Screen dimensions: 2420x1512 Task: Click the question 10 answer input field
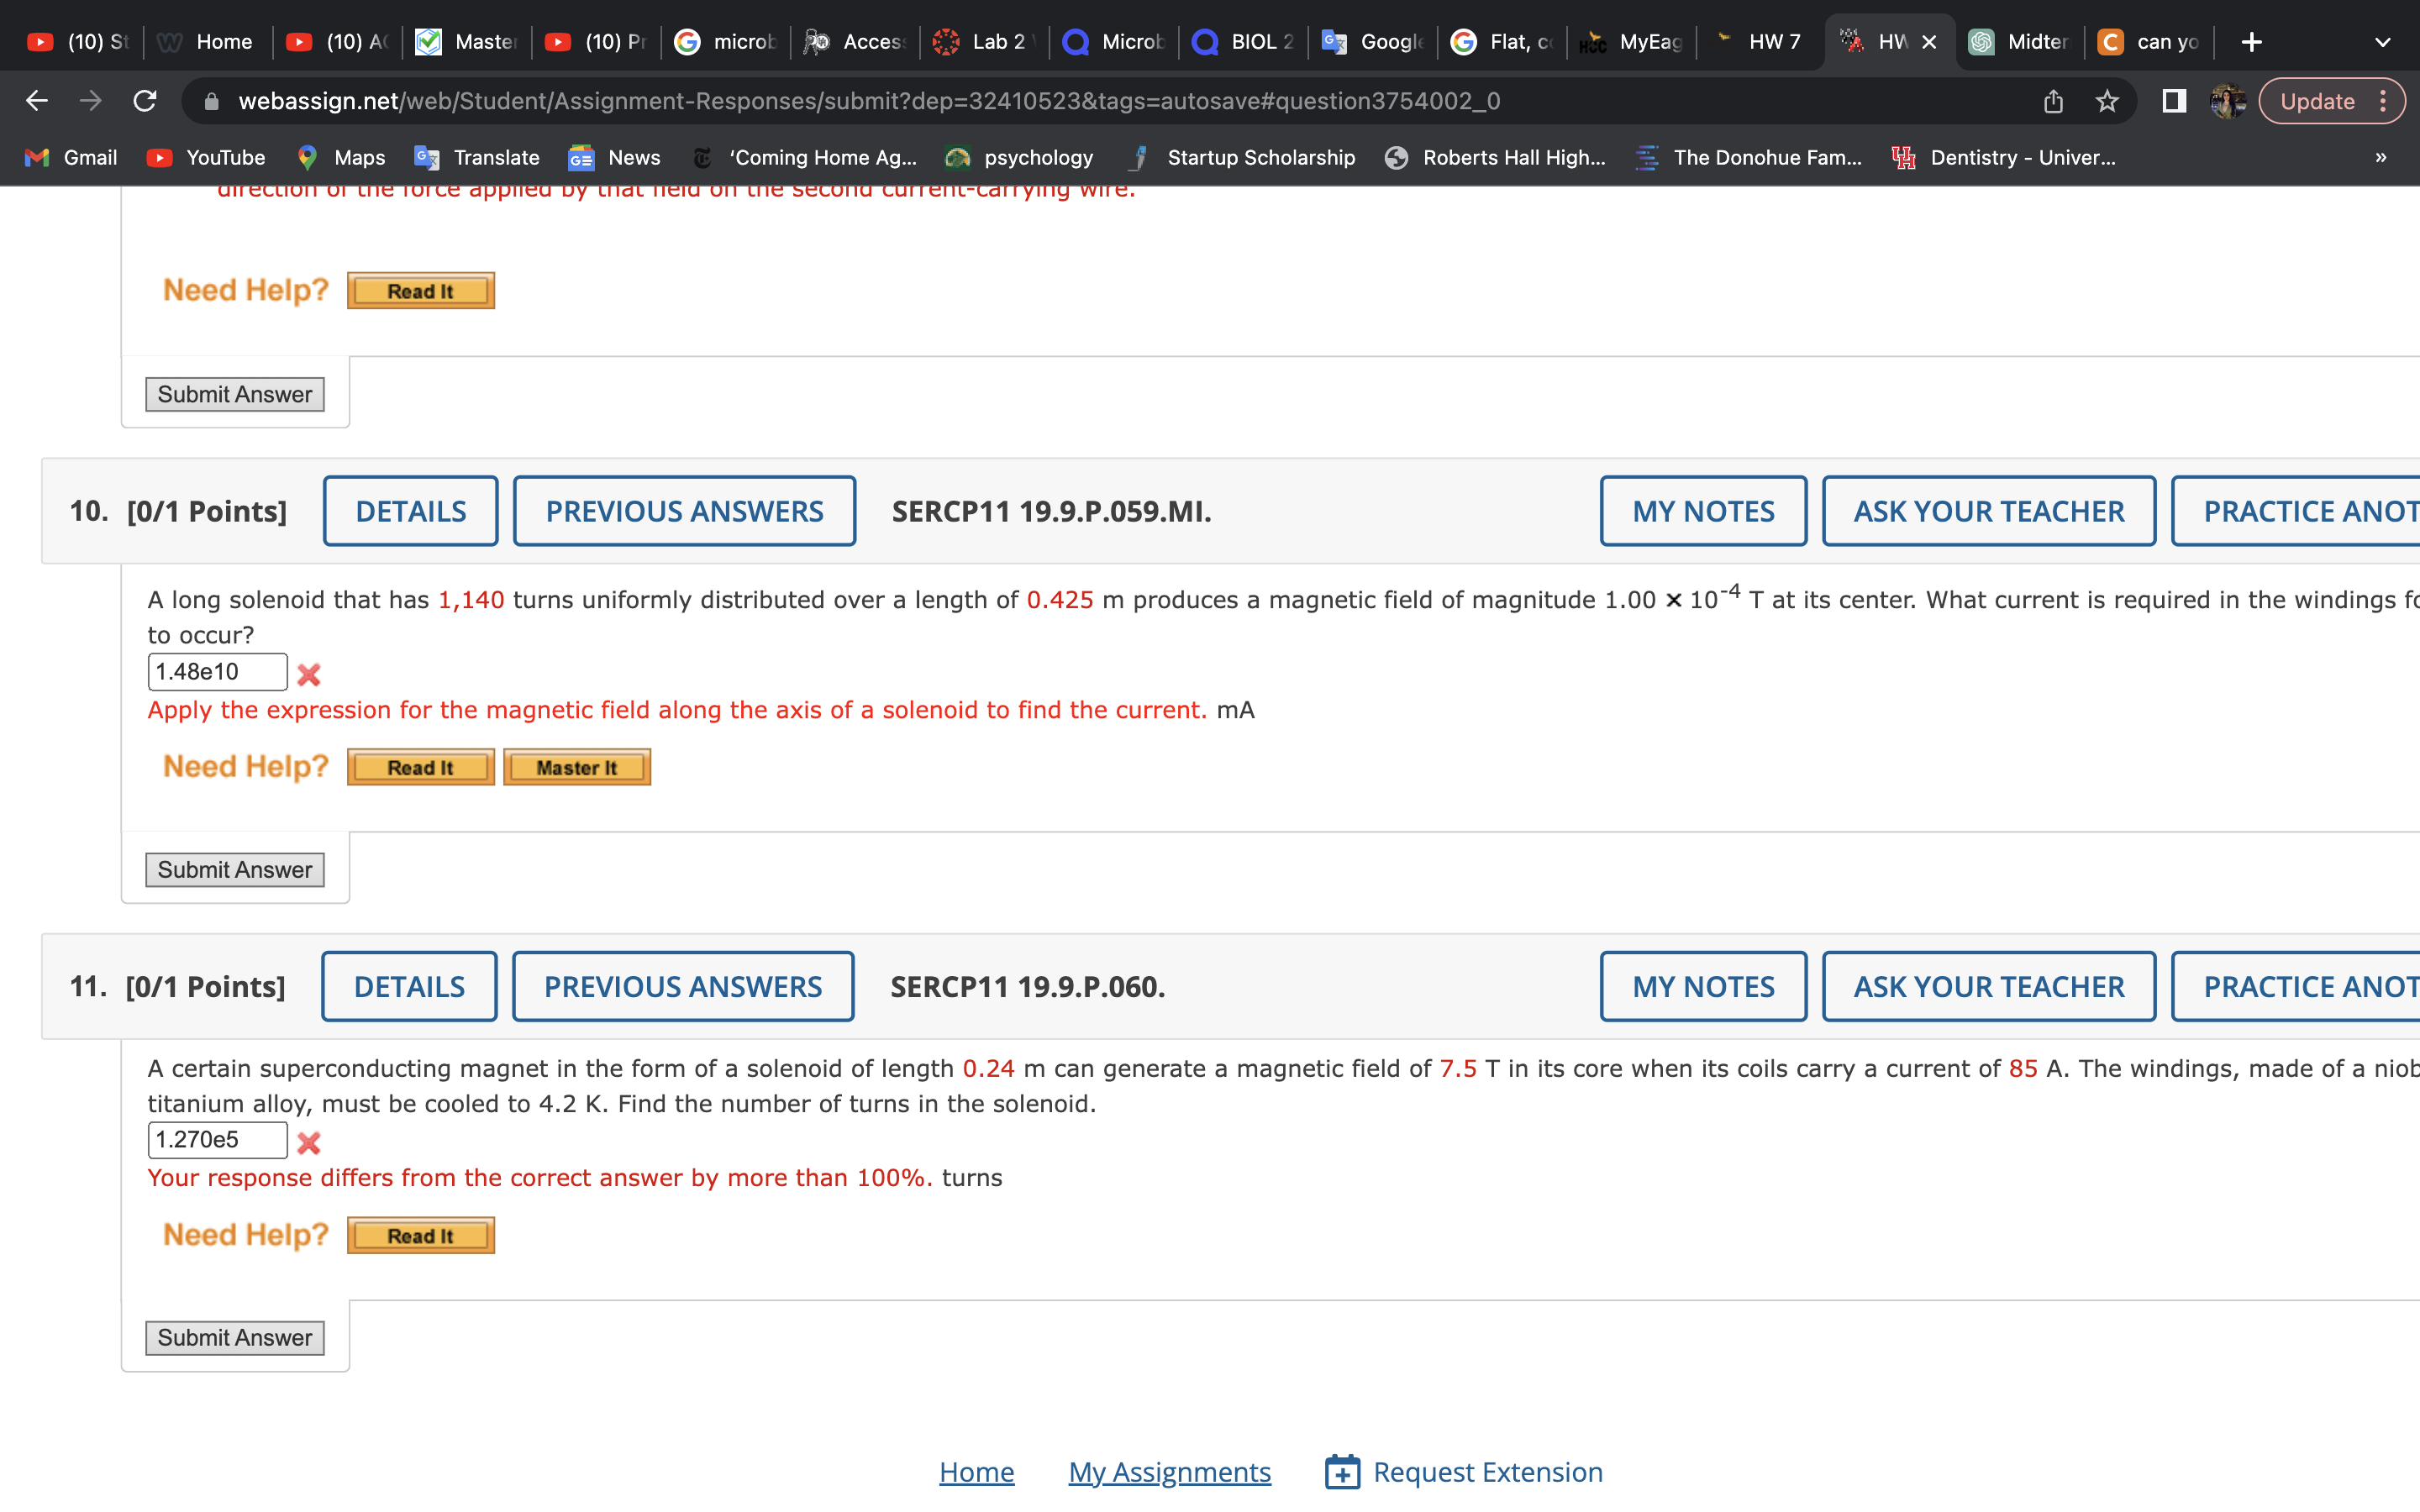(217, 672)
